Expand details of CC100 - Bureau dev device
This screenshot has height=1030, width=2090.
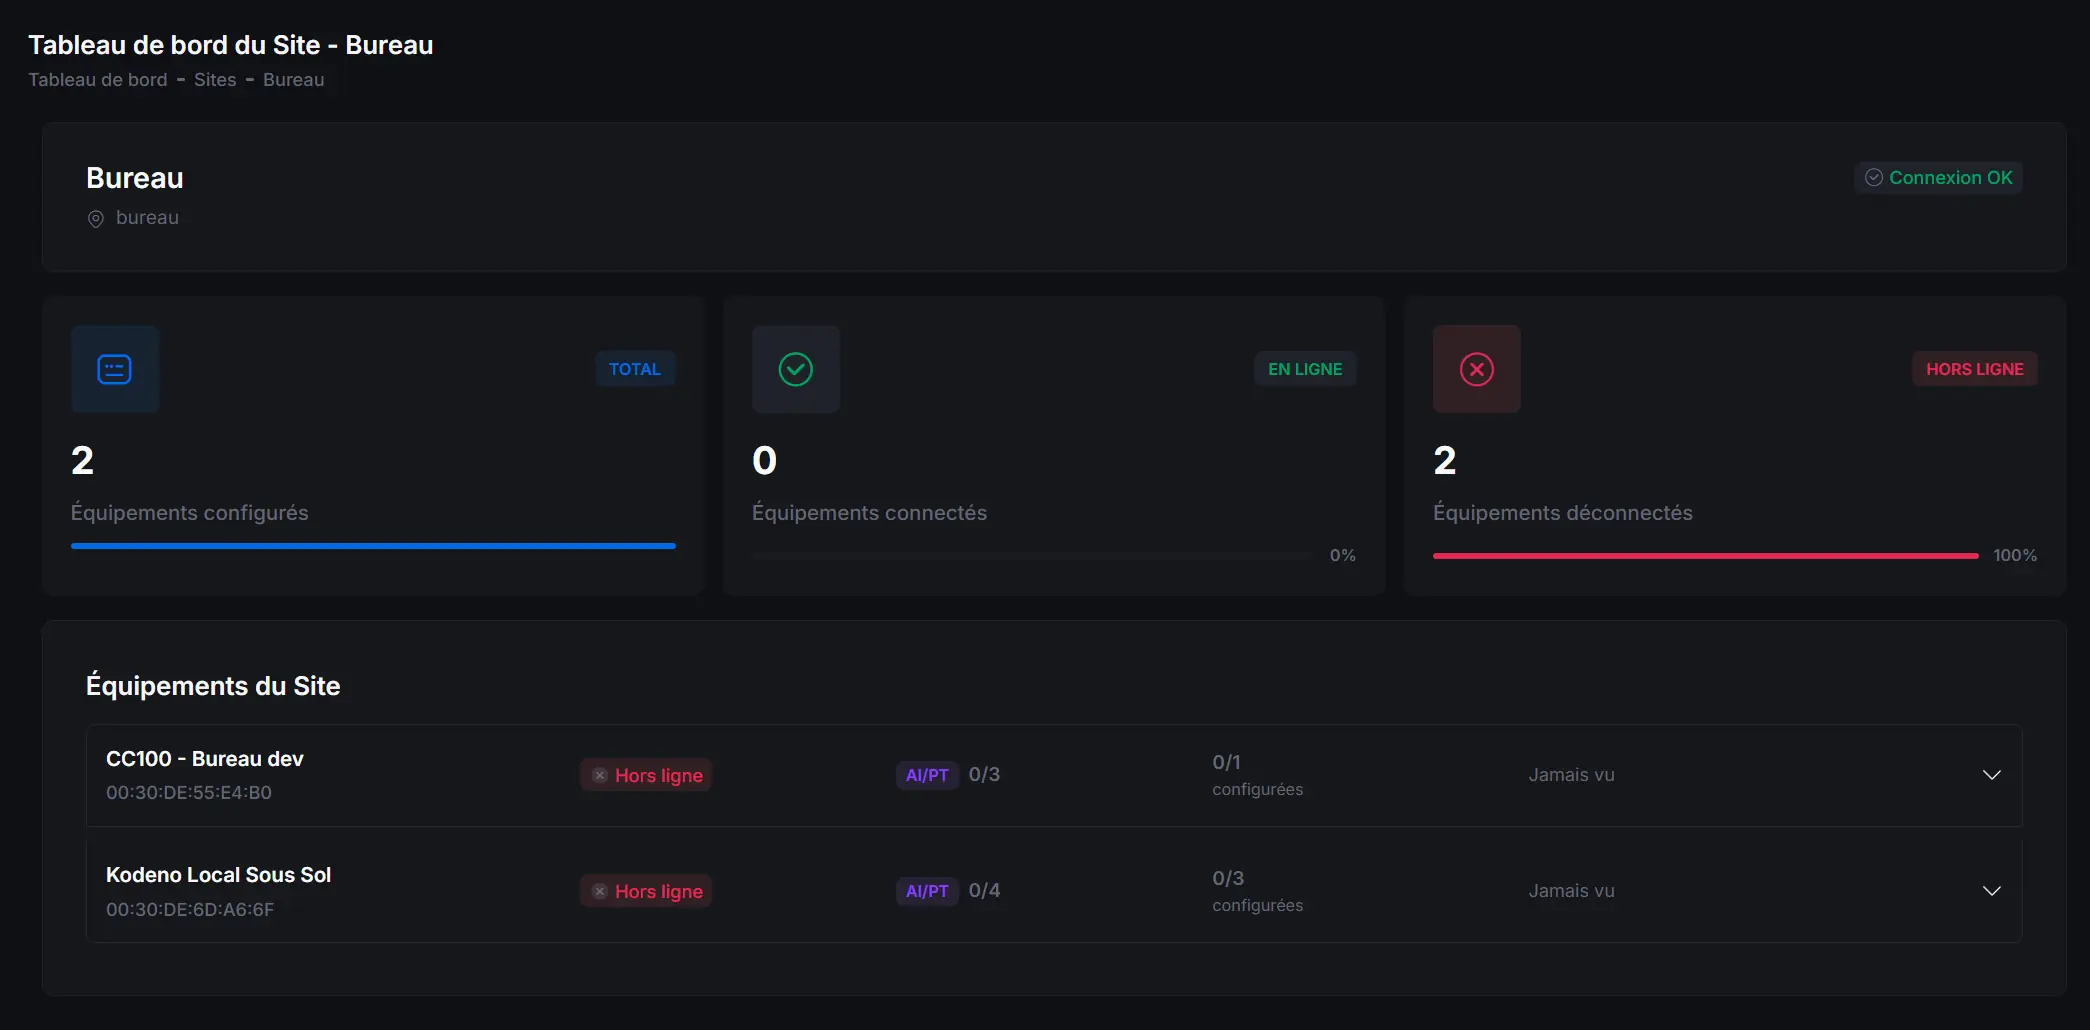(x=1992, y=774)
